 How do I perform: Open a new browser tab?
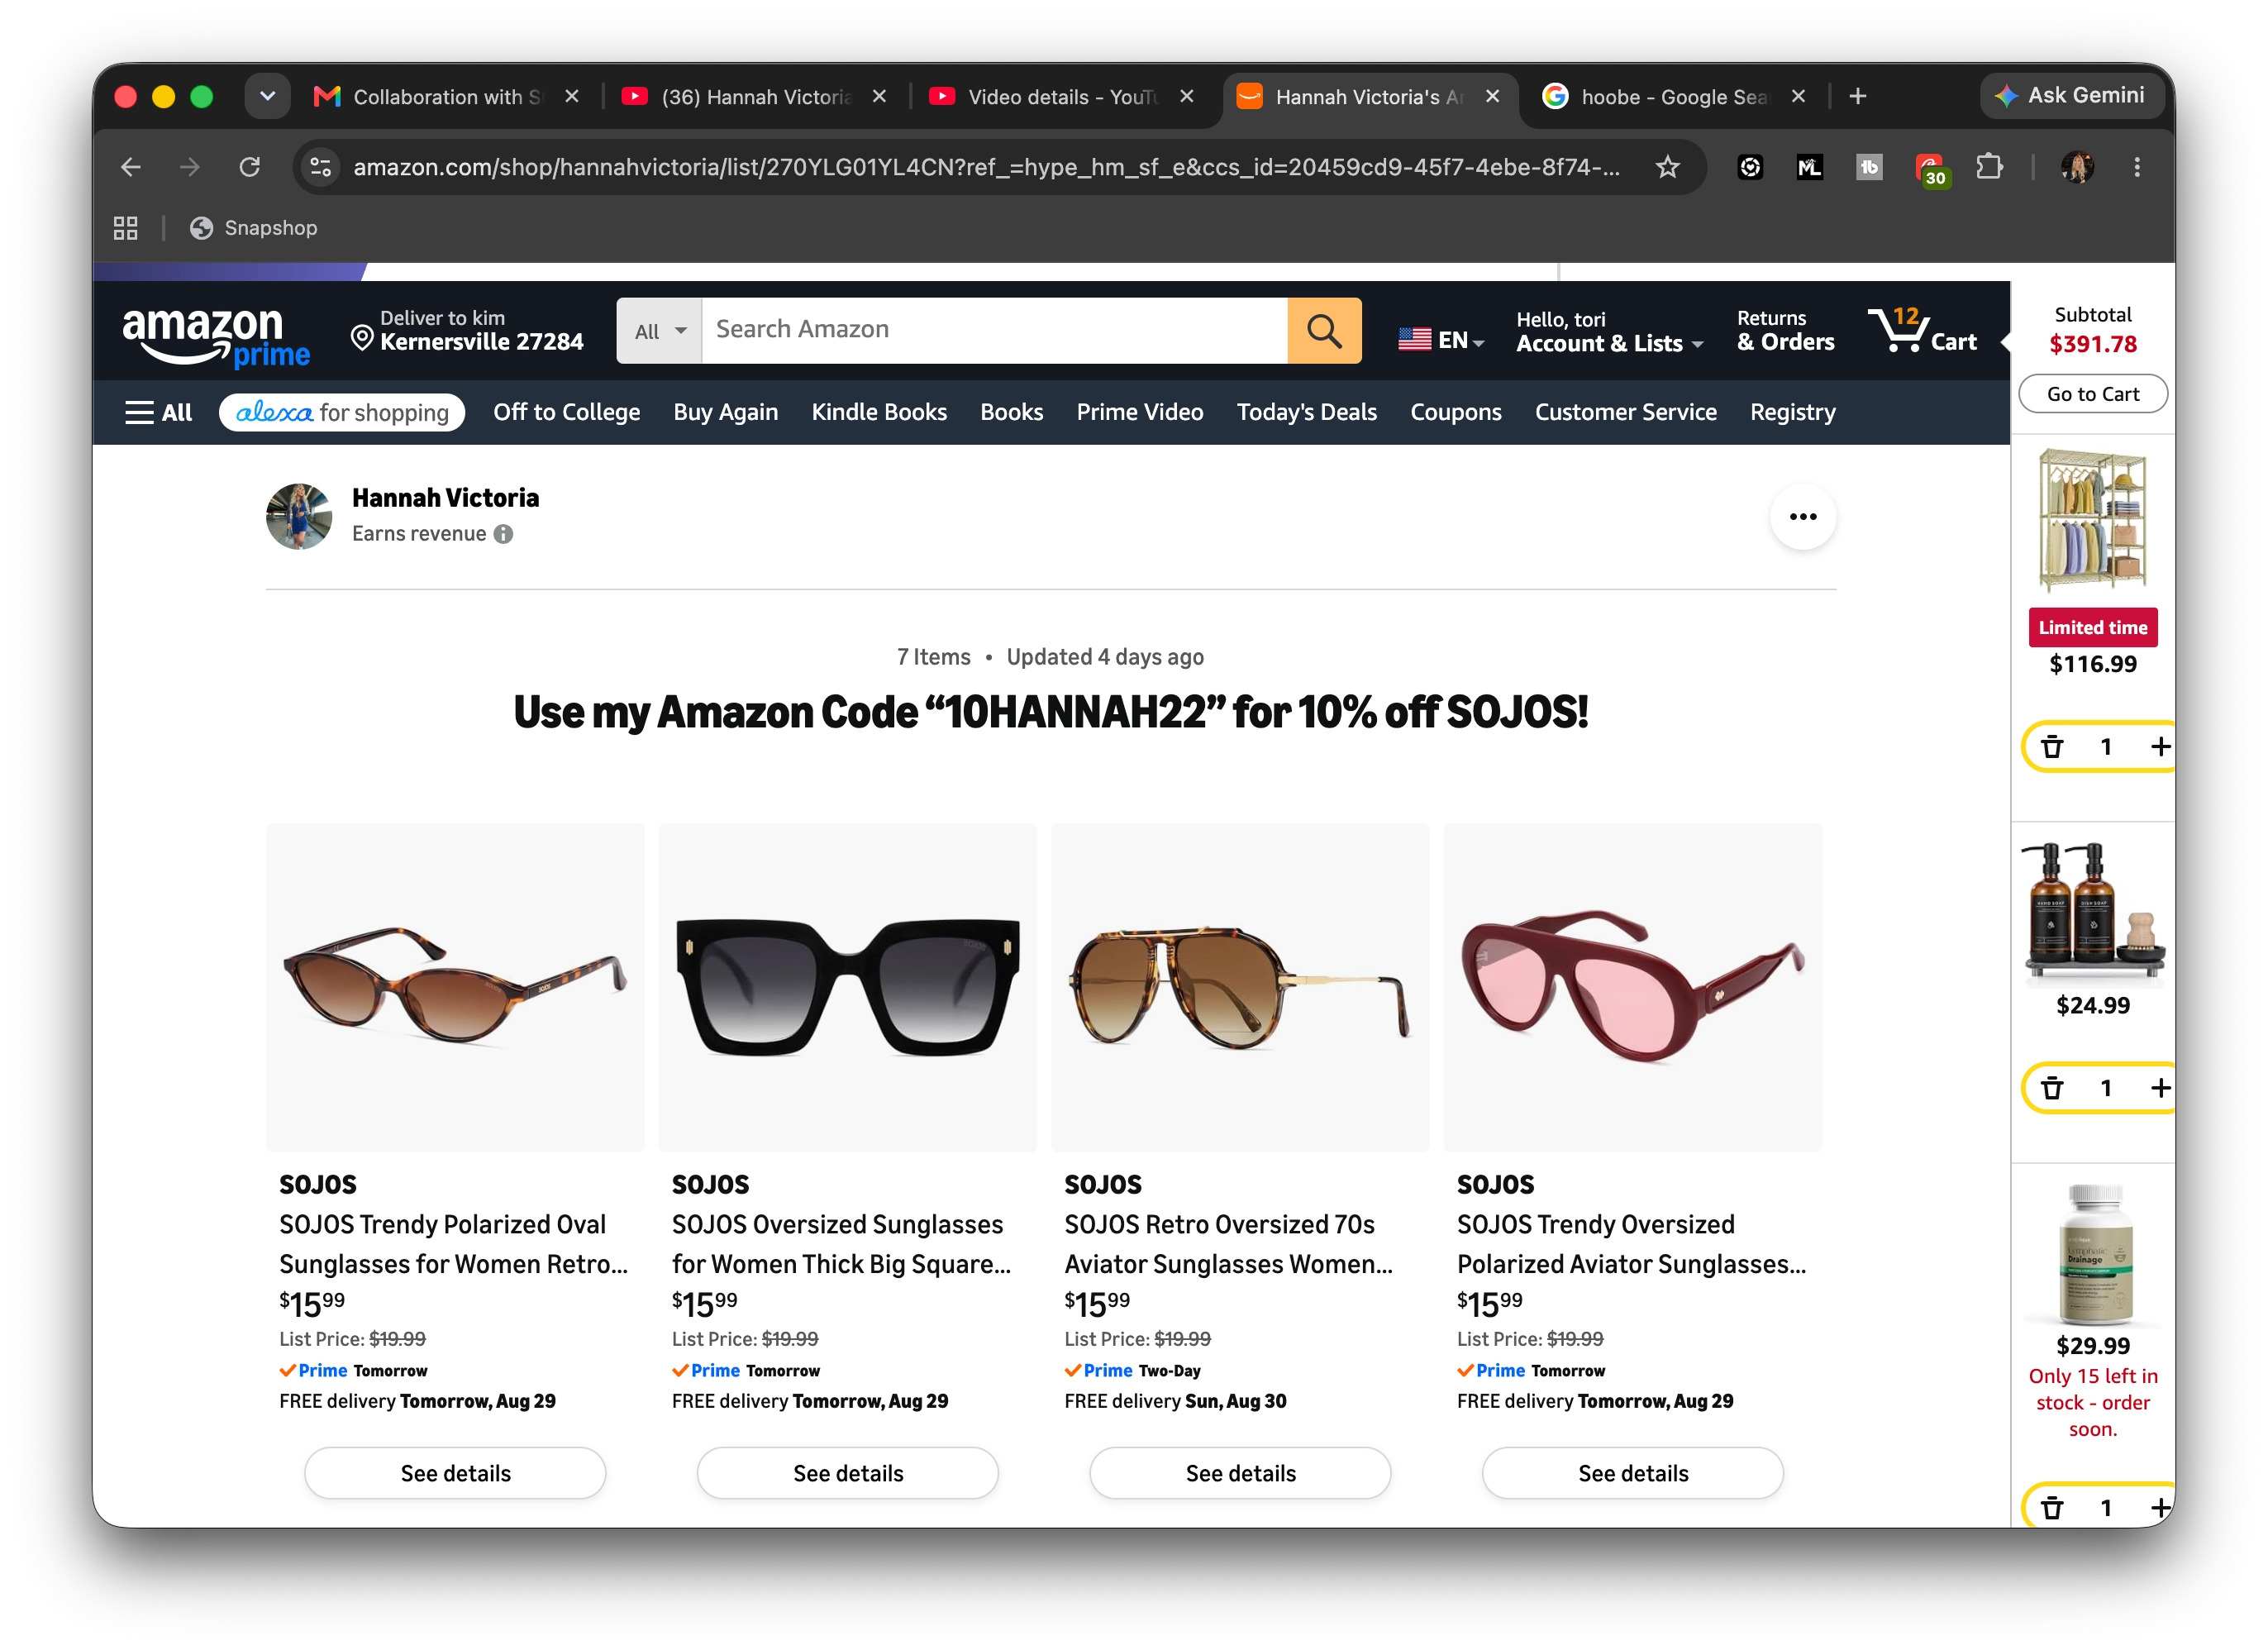pyautogui.click(x=1858, y=97)
